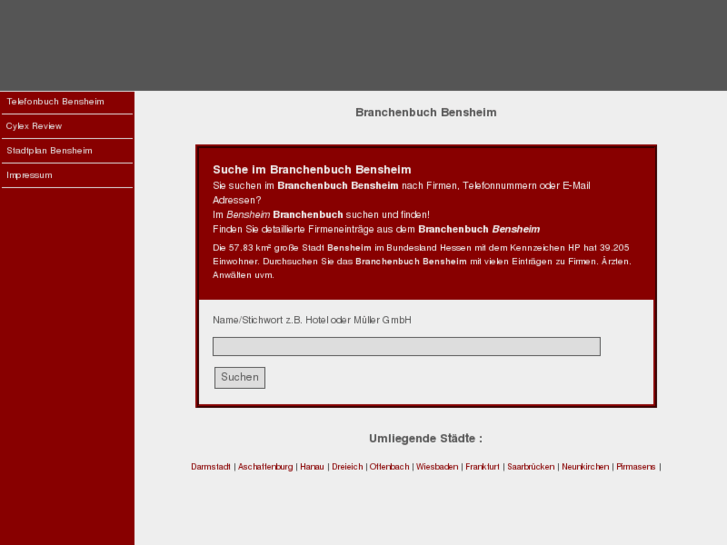Open the Aschaffenburg city link
Viewport: 727px width, 545px height.
point(265,467)
